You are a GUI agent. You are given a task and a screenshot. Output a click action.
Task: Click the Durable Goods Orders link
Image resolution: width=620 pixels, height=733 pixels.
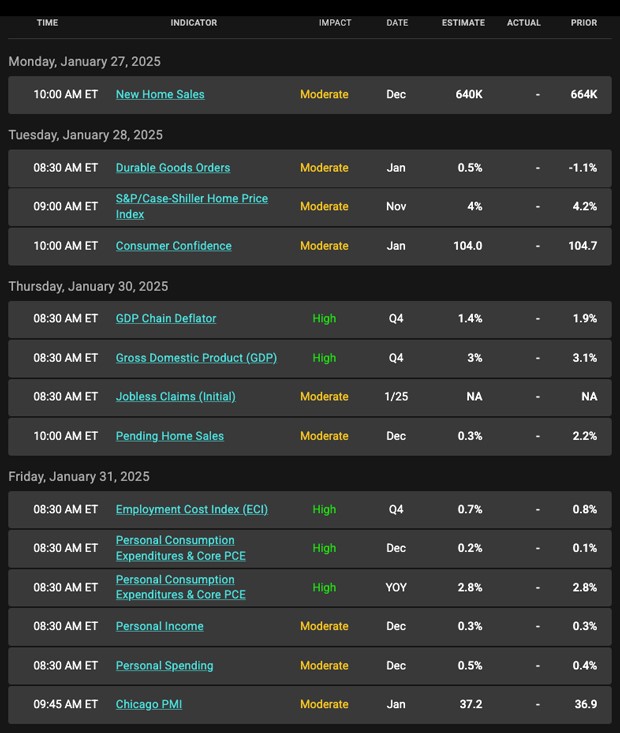[173, 167]
